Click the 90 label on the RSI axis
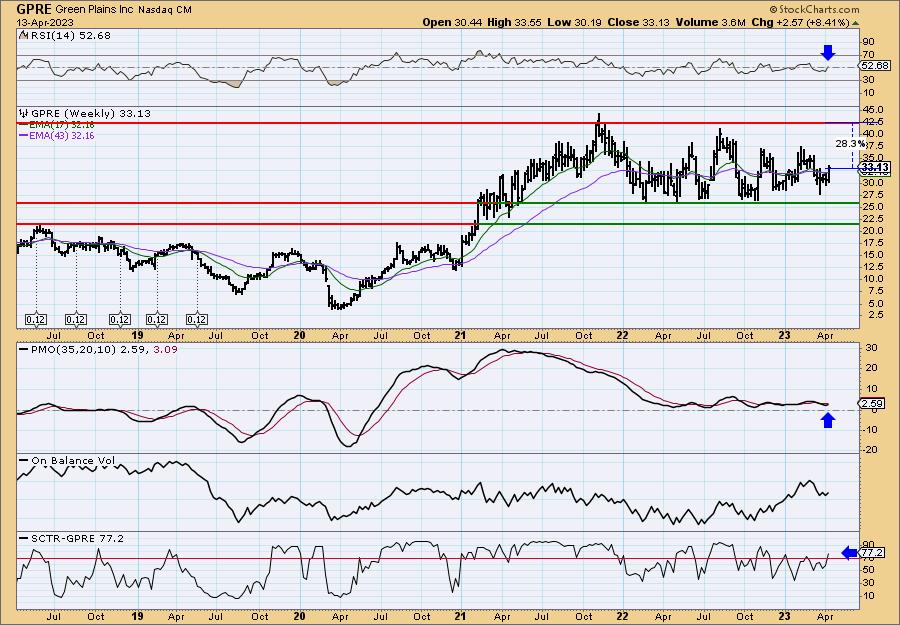Screen dimensions: 900x625 coord(869,42)
